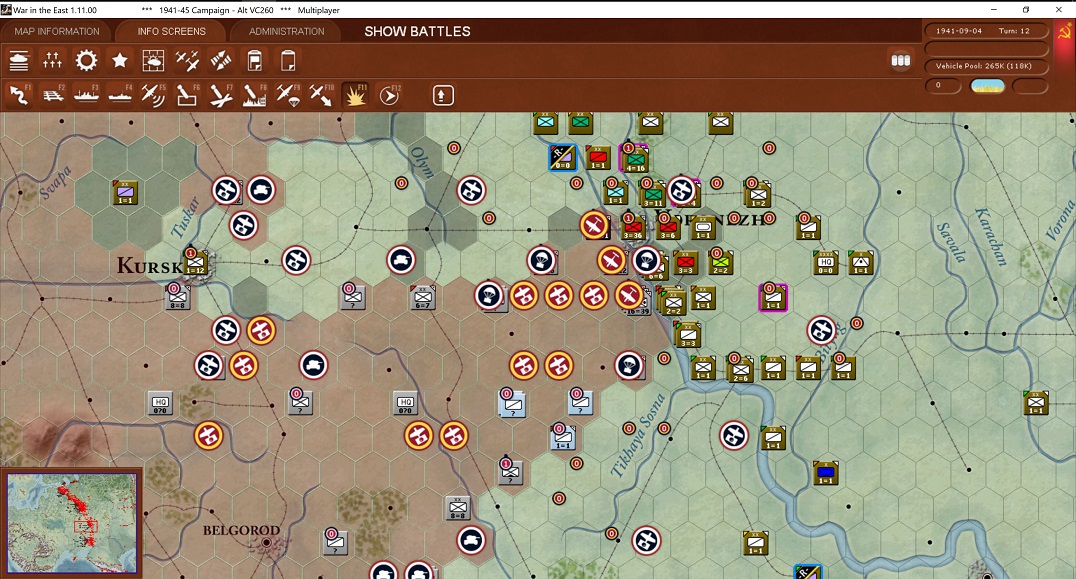Select F5 air recon mode

click(153, 96)
